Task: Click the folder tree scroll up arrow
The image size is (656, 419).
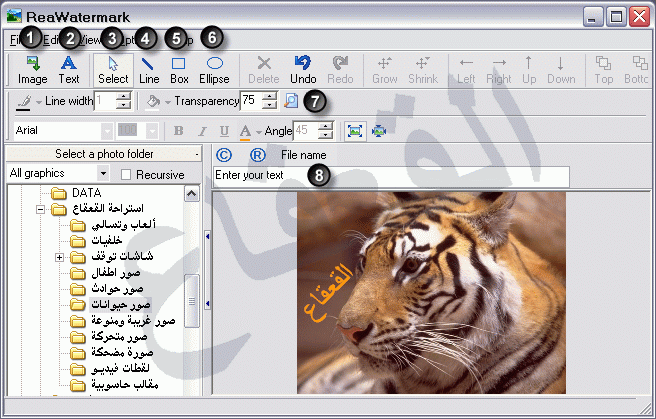Action: 192,194
